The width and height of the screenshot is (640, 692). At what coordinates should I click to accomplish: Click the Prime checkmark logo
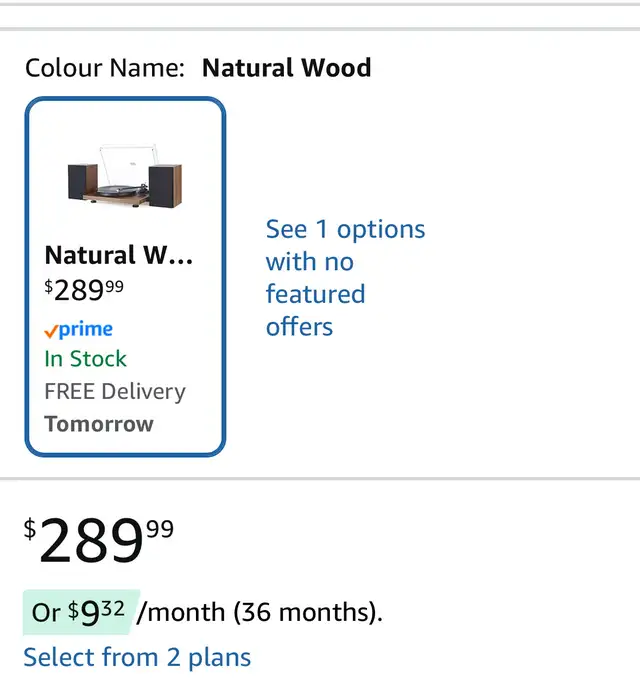pyautogui.click(x=50, y=331)
